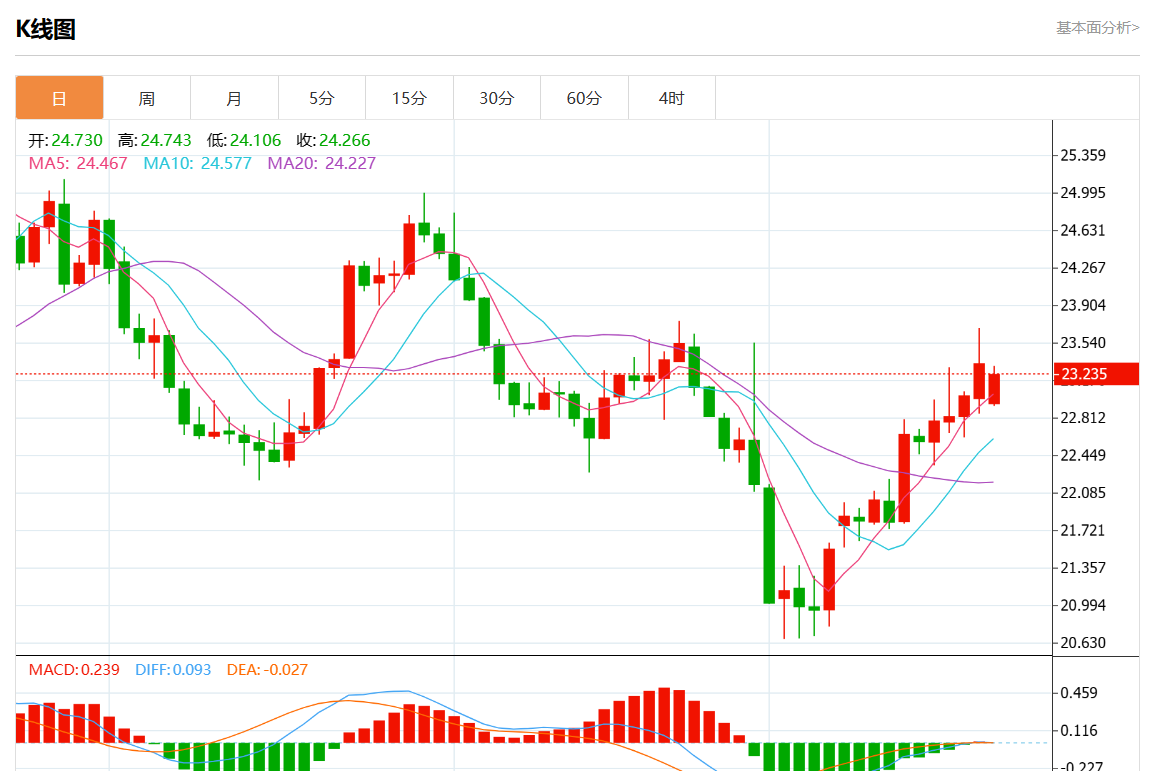Click the MA20: 24.227 label
Image resolution: width=1152 pixels, height=771 pixels.
click(x=322, y=163)
